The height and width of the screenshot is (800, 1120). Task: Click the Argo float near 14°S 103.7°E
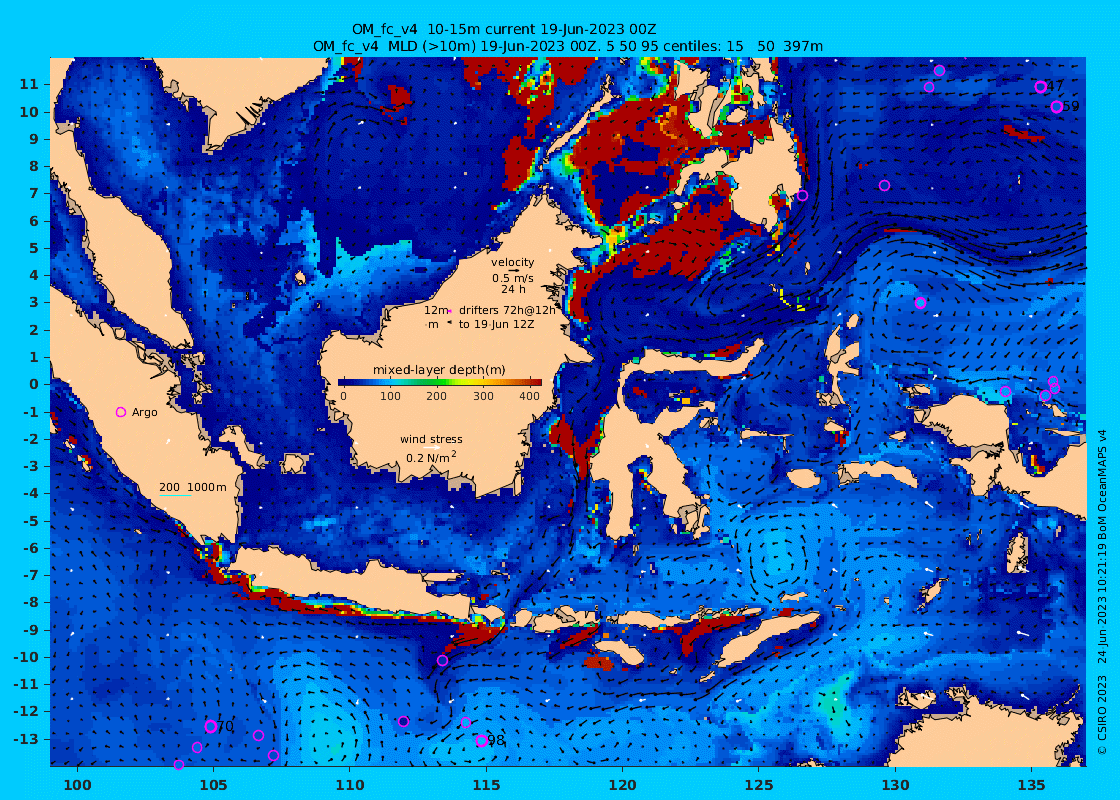(x=179, y=765)
